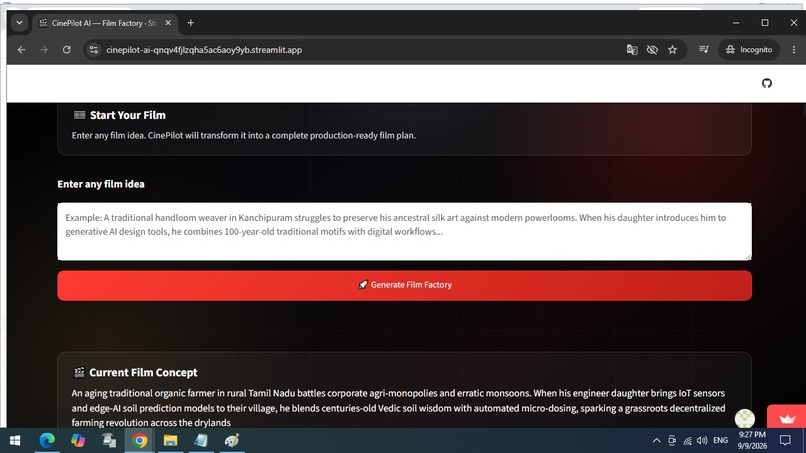The width and height of the screenshot is (806, 453).
Task: Open the media control icon
Action: tap(704, 49)
